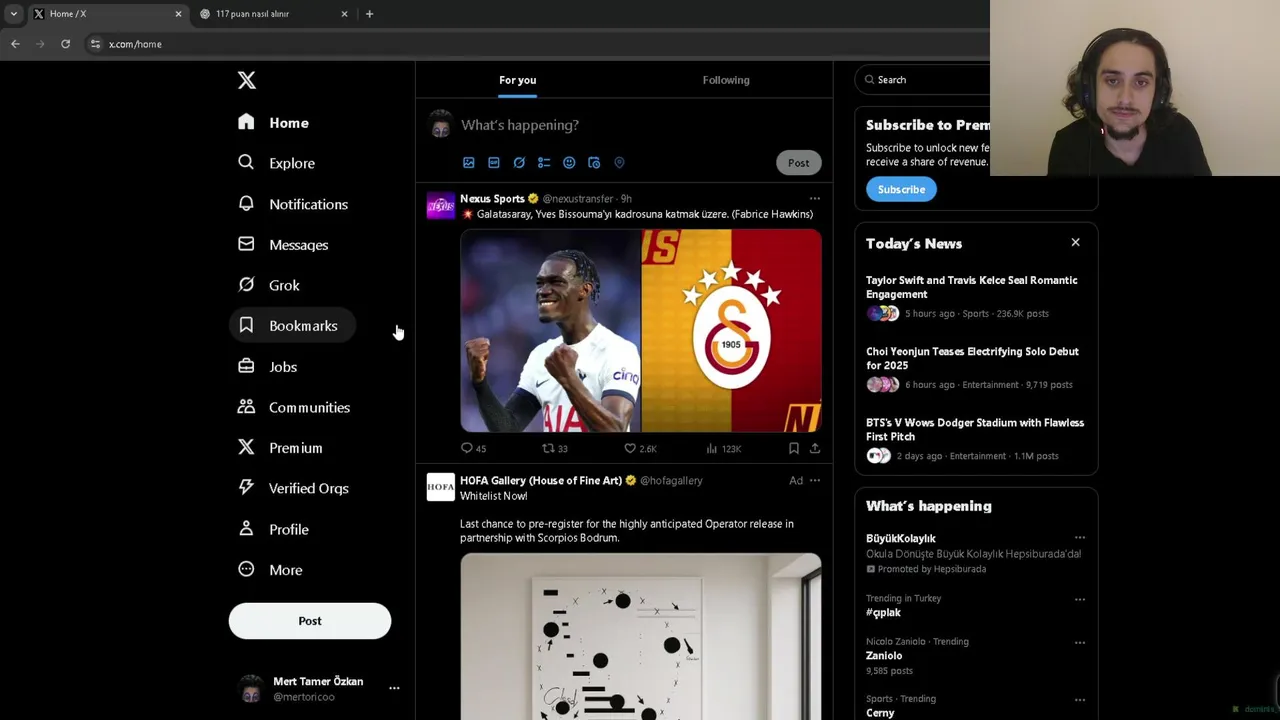The image size is (1280, 720).
Task: Open account menu for Mert Tamer Özkan
Action: pyautogui.click(x=318, y=688)
